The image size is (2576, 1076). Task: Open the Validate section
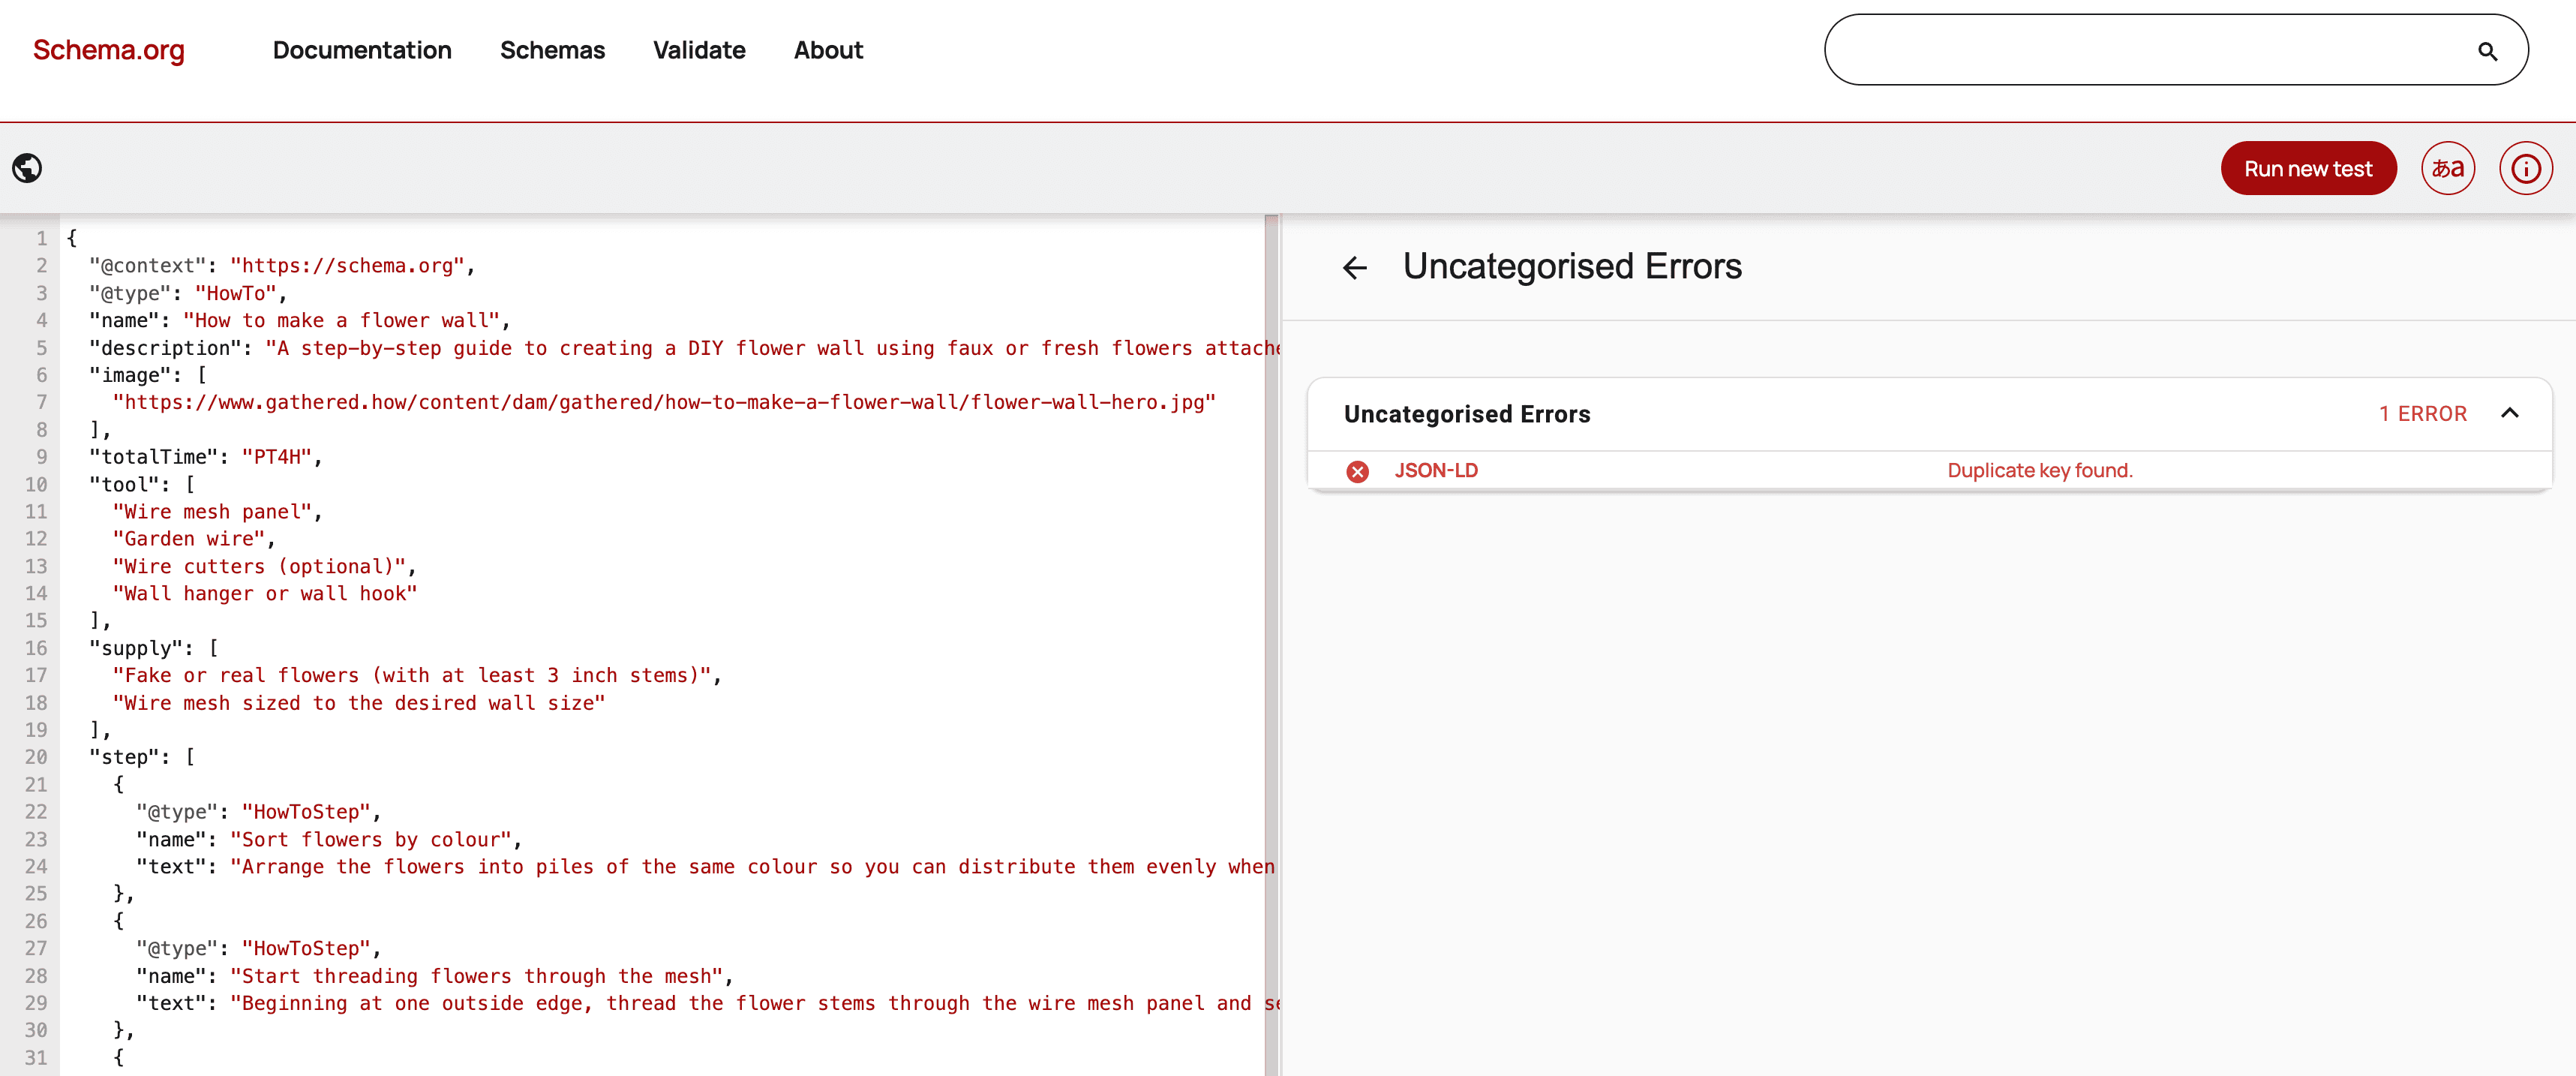tap(698, 50)
